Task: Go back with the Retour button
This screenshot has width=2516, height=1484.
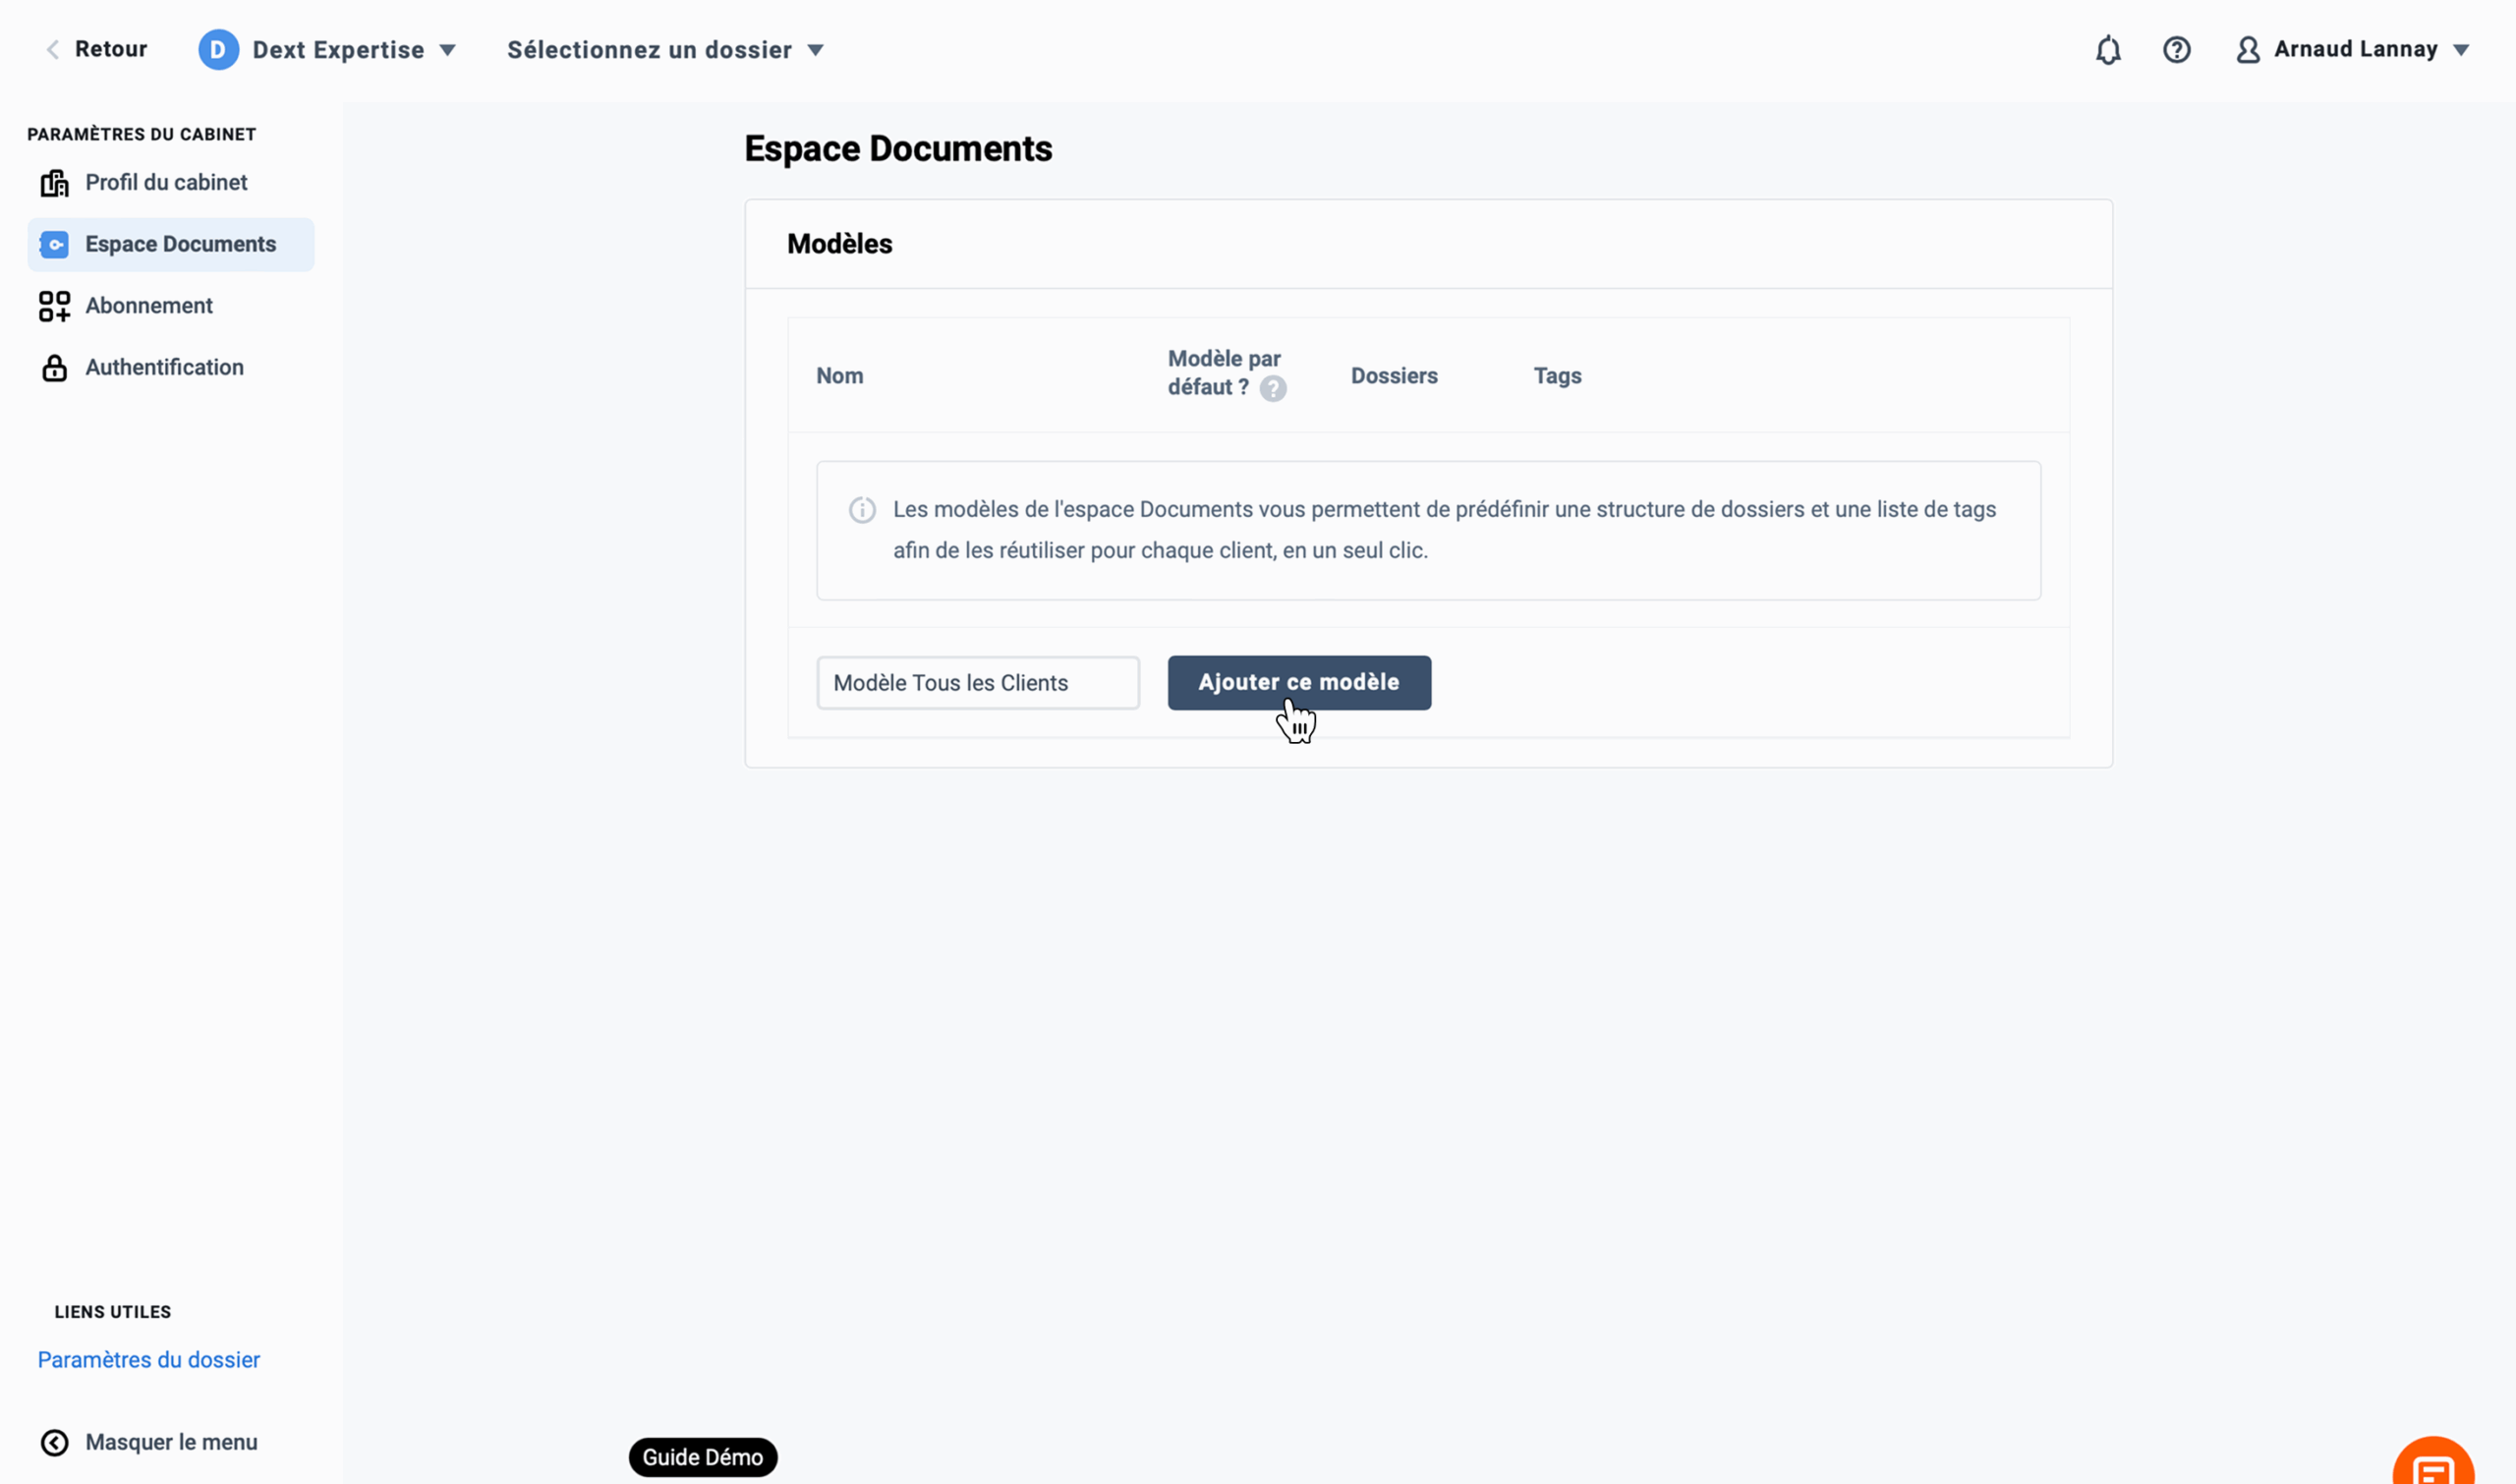Action: 96,49
